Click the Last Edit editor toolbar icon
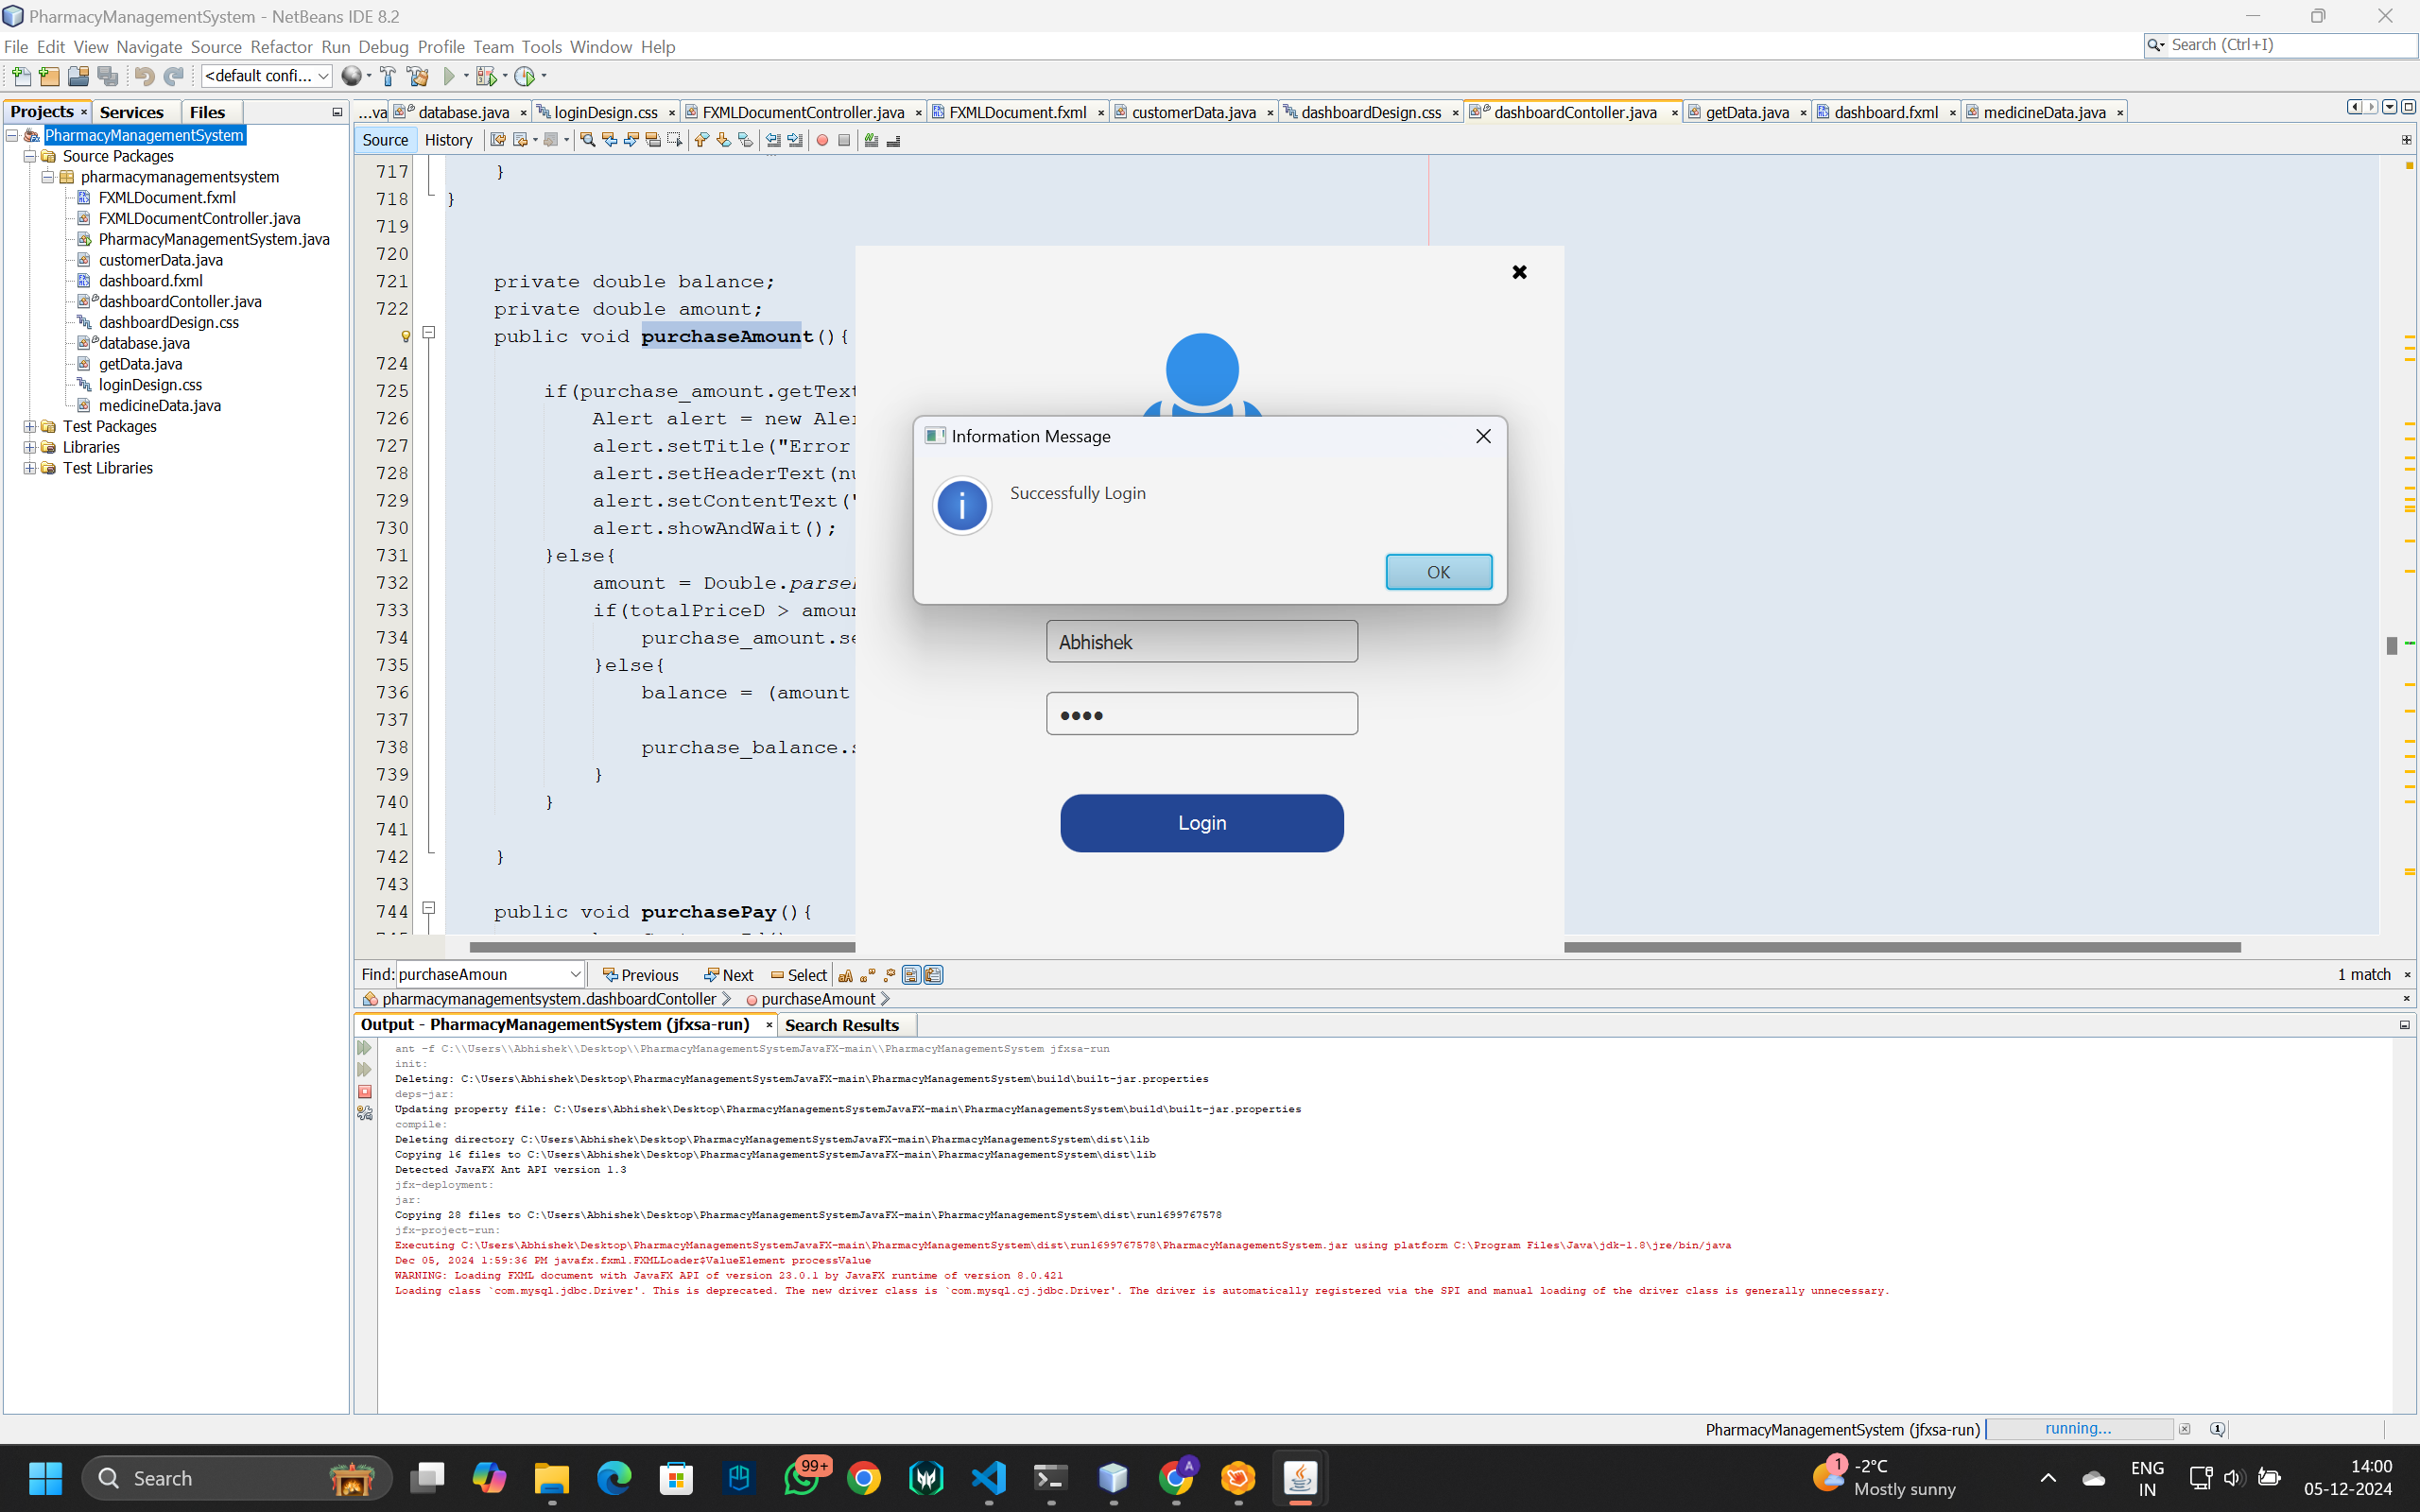This screenshot has width=2420, height=1512. (x=498, y=140)
